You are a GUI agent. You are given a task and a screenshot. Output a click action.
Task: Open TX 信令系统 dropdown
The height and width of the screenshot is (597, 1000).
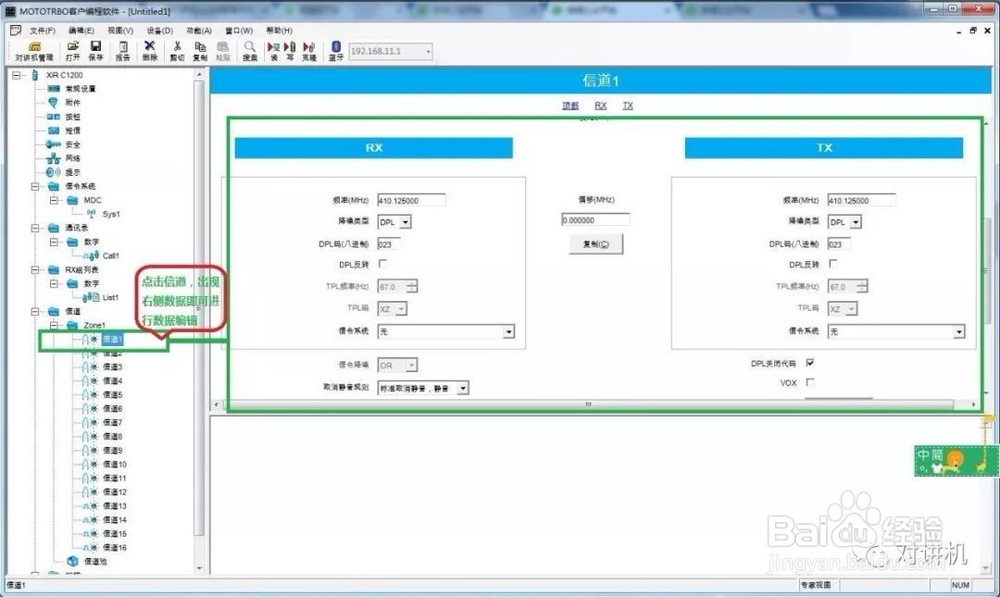[x=959, y=332]
